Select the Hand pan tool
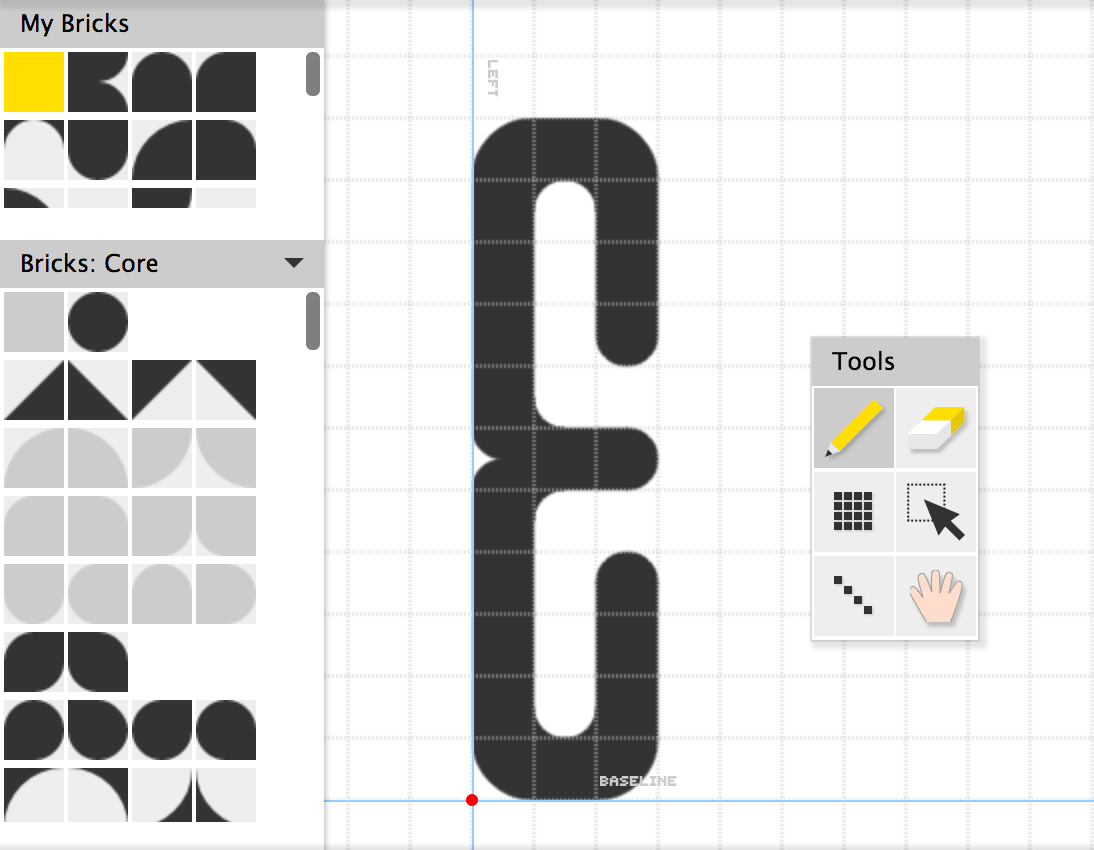The image size is (1094, 850). pos(936,595)
